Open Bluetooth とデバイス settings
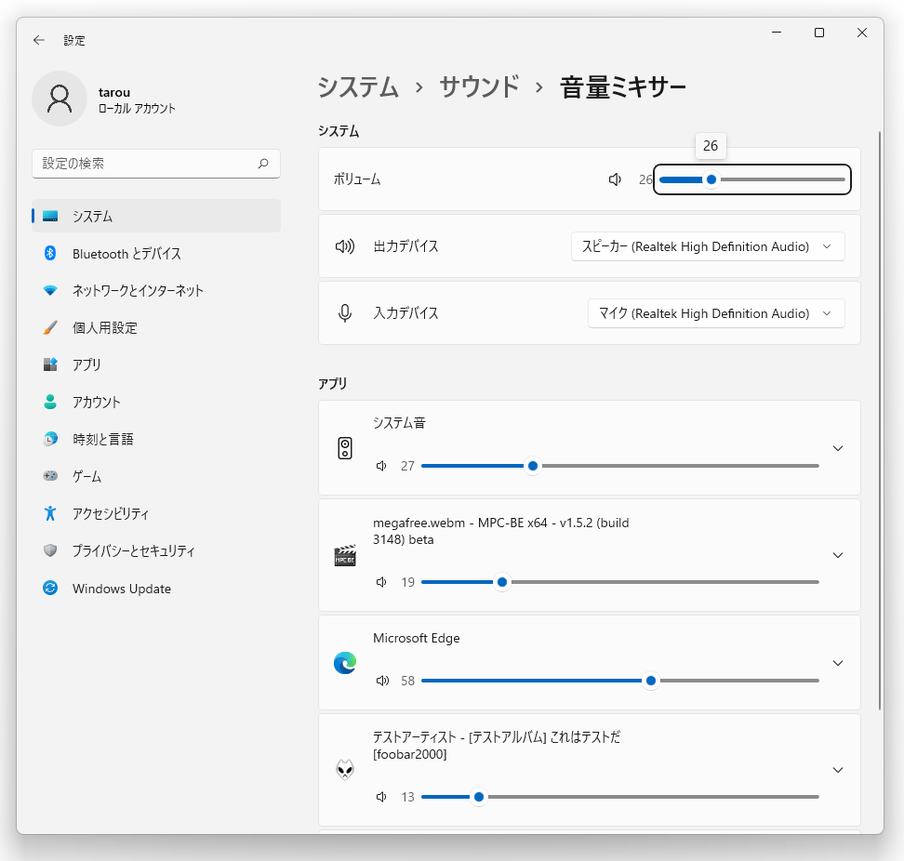904x861 pixels. (x=156, y=253)
